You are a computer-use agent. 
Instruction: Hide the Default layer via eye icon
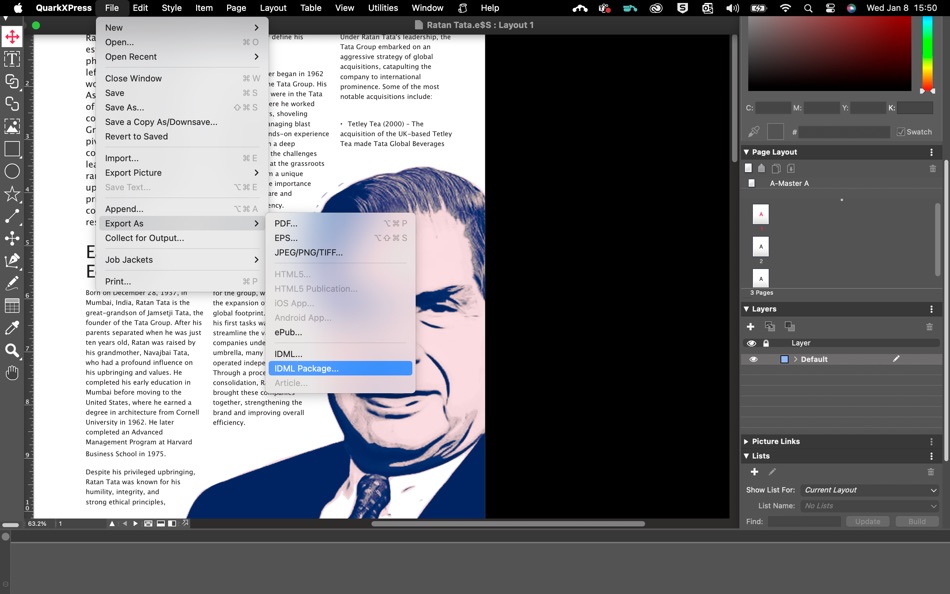[753, 359]
